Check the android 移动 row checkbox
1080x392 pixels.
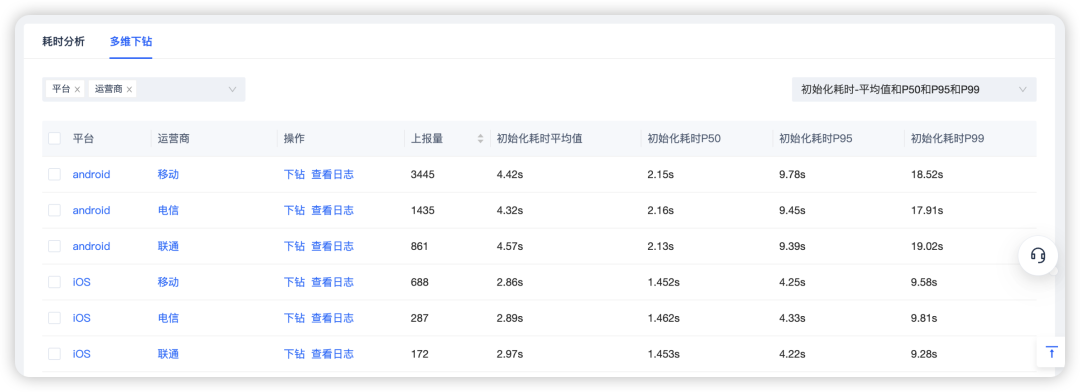click(54, 174)
